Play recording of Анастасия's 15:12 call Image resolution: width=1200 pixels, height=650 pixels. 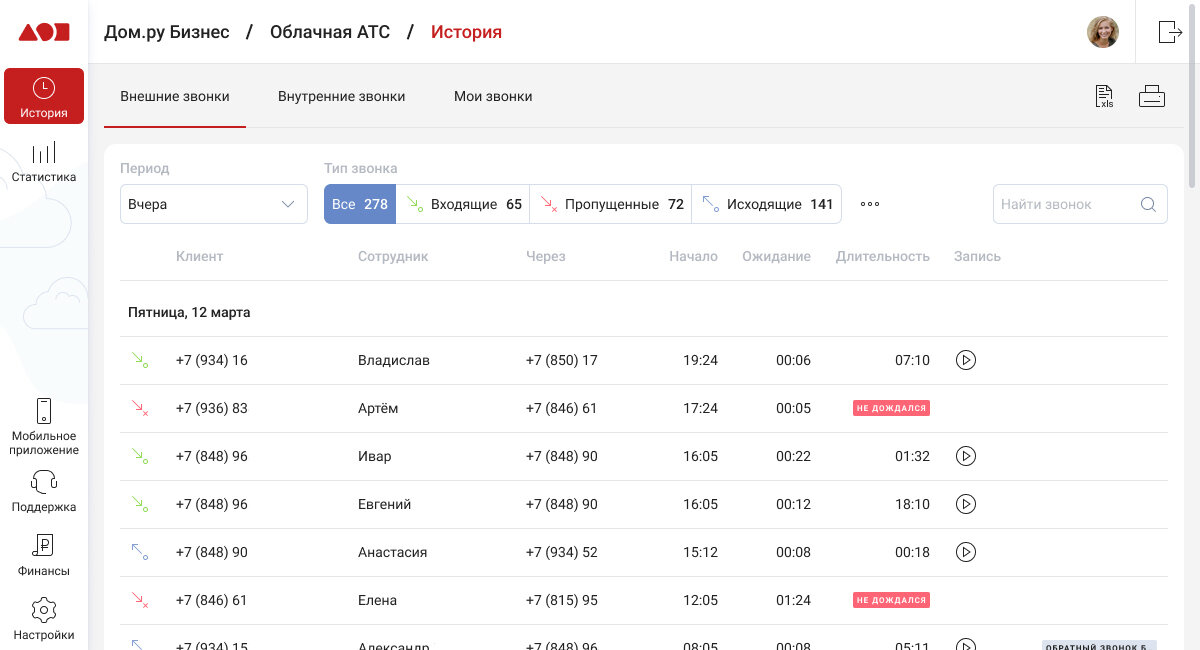965,552
